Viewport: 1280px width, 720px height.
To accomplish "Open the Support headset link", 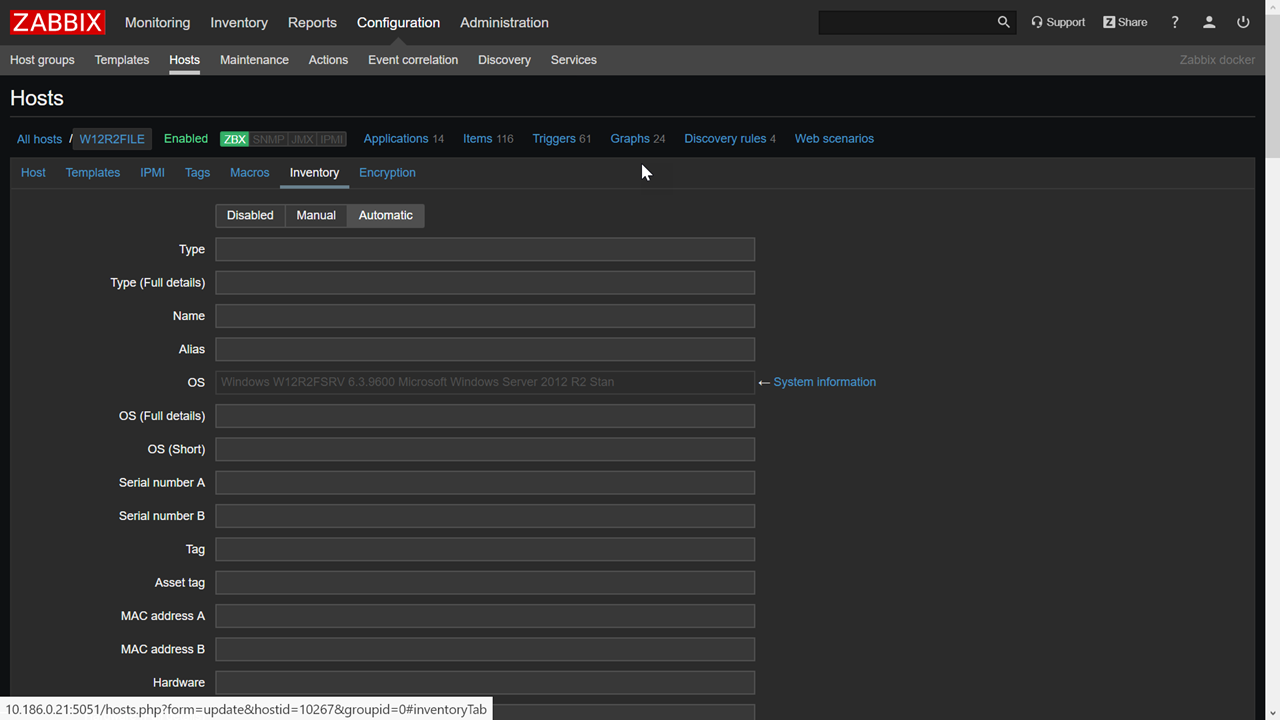I will click(1058, 22).
